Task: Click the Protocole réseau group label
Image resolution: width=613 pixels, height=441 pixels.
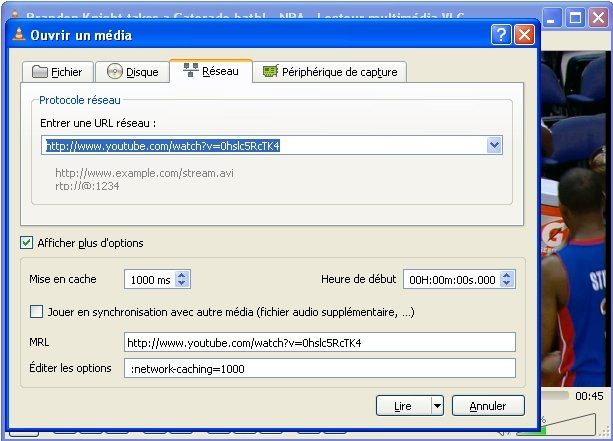Action: pos(80,100)
